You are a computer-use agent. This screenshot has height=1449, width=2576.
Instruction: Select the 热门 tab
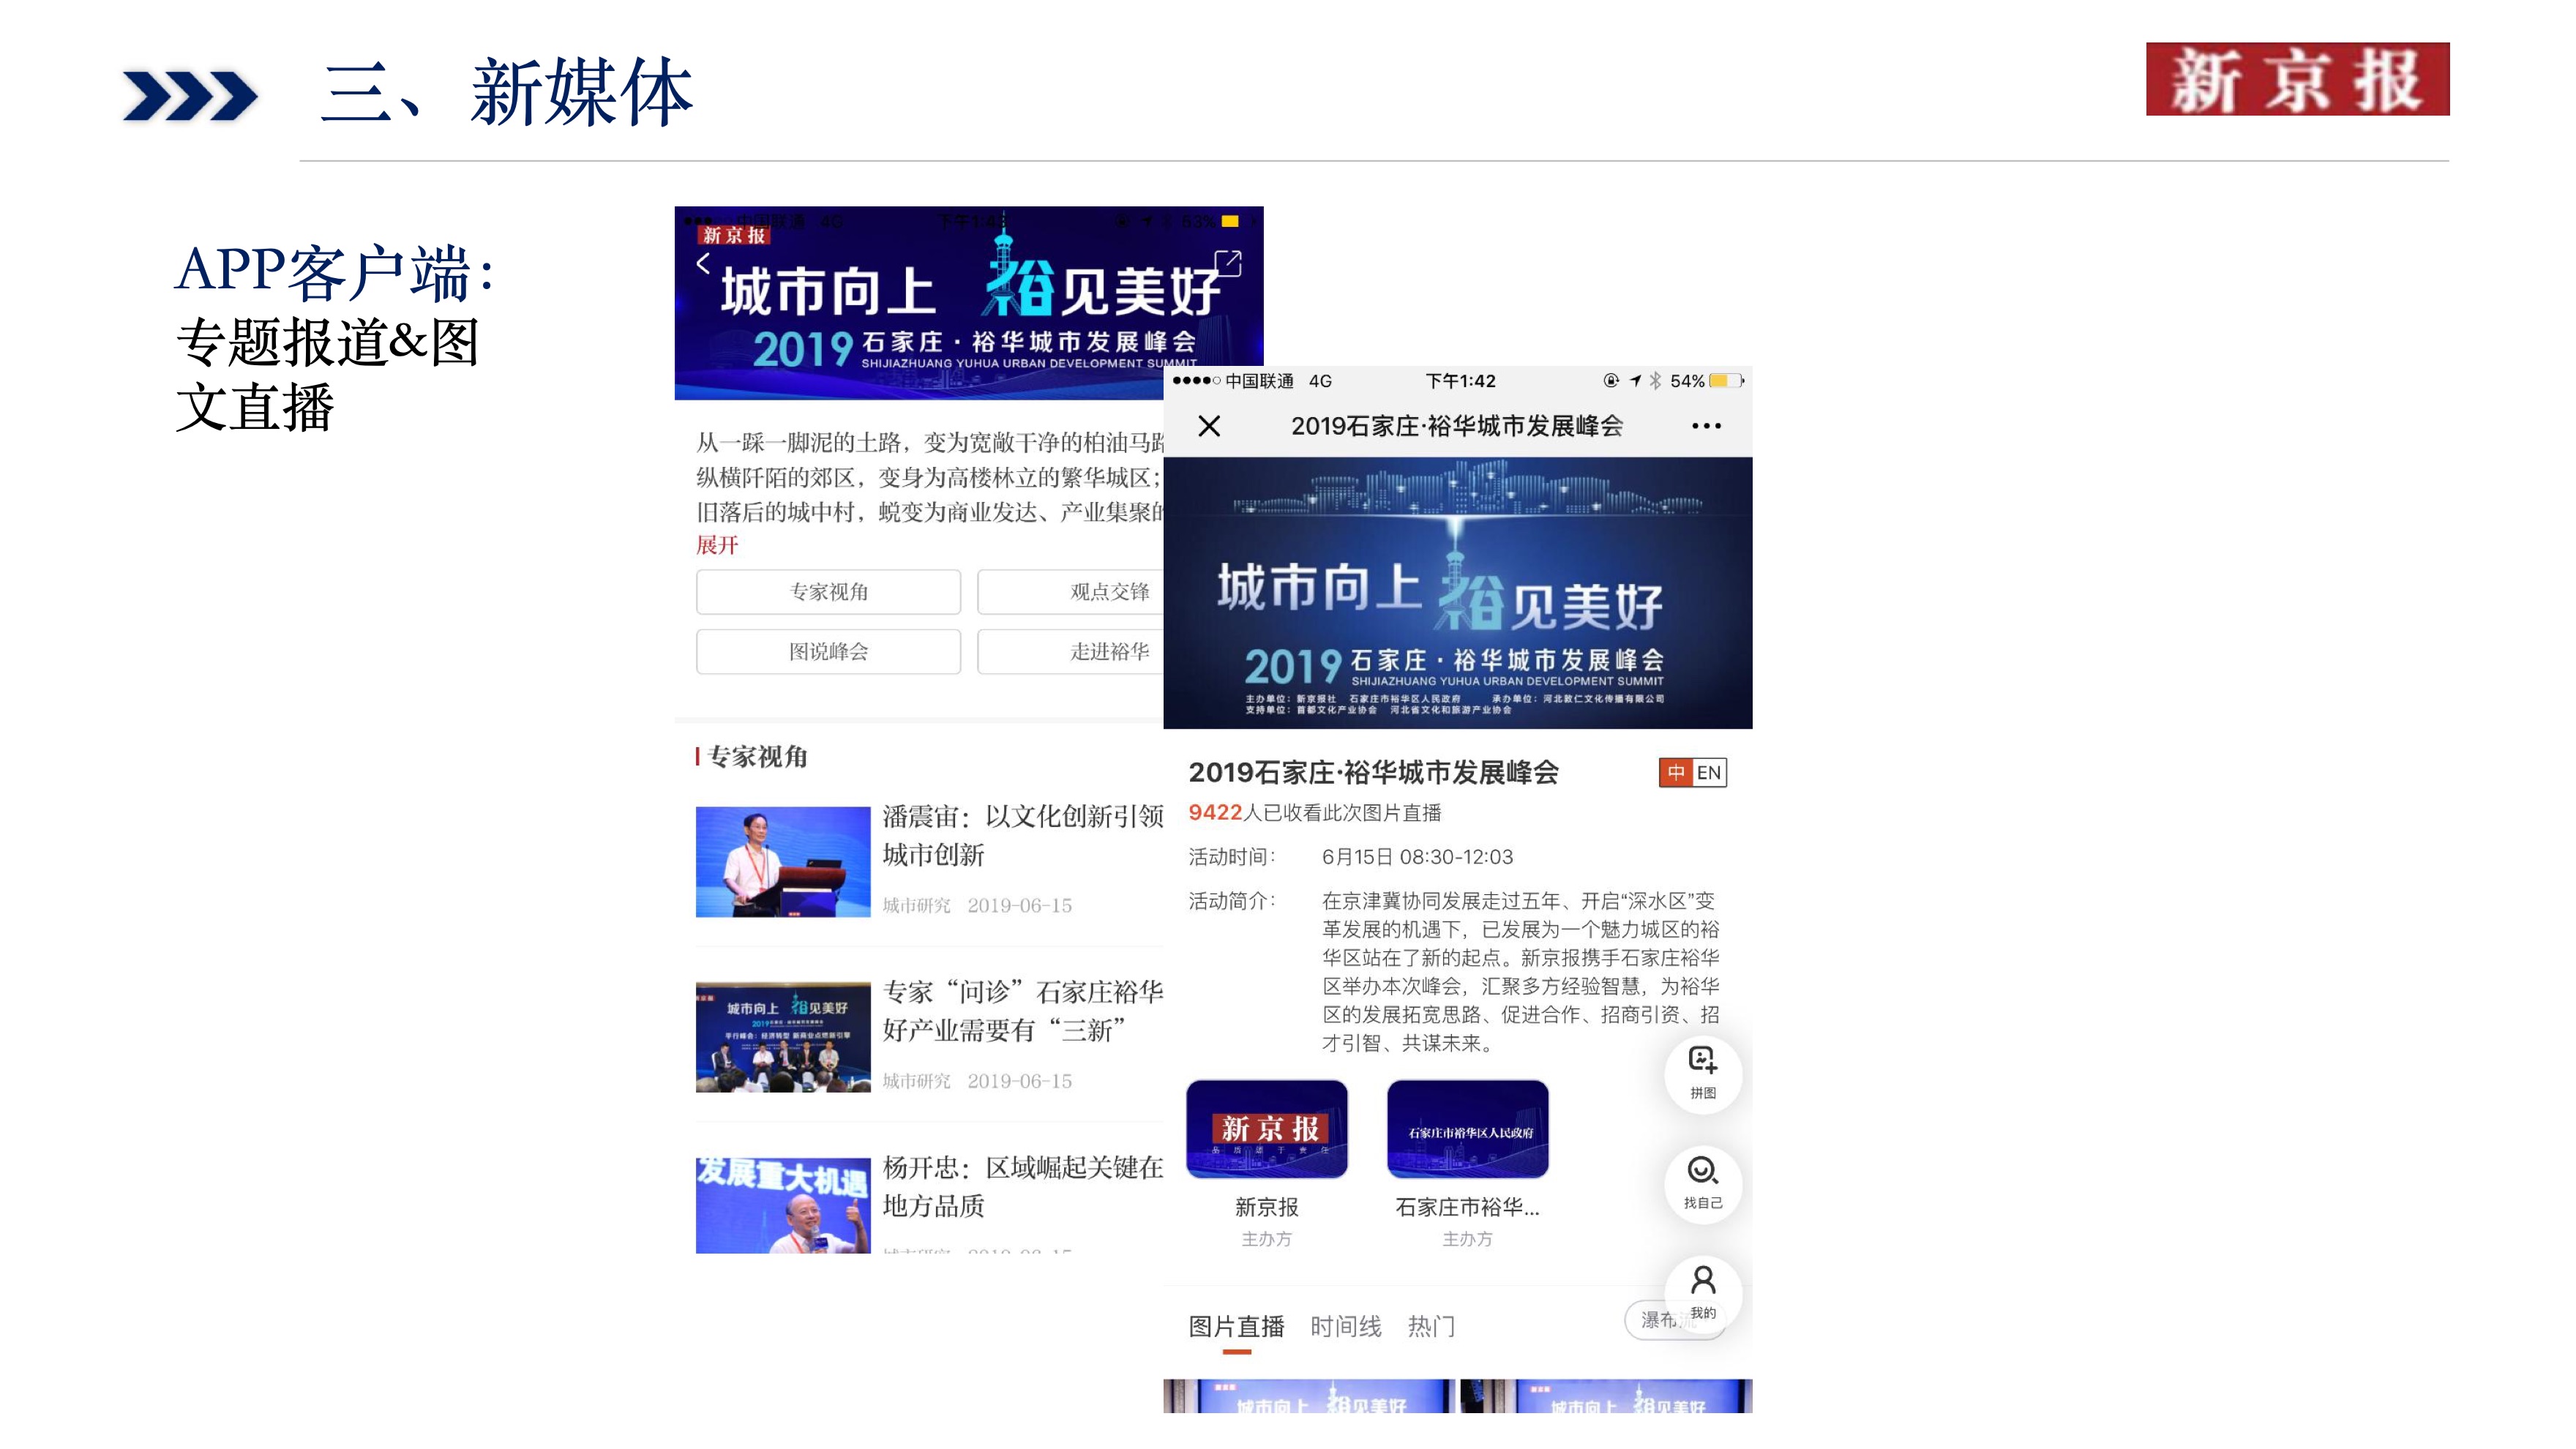click(x=1431, y=1327)
